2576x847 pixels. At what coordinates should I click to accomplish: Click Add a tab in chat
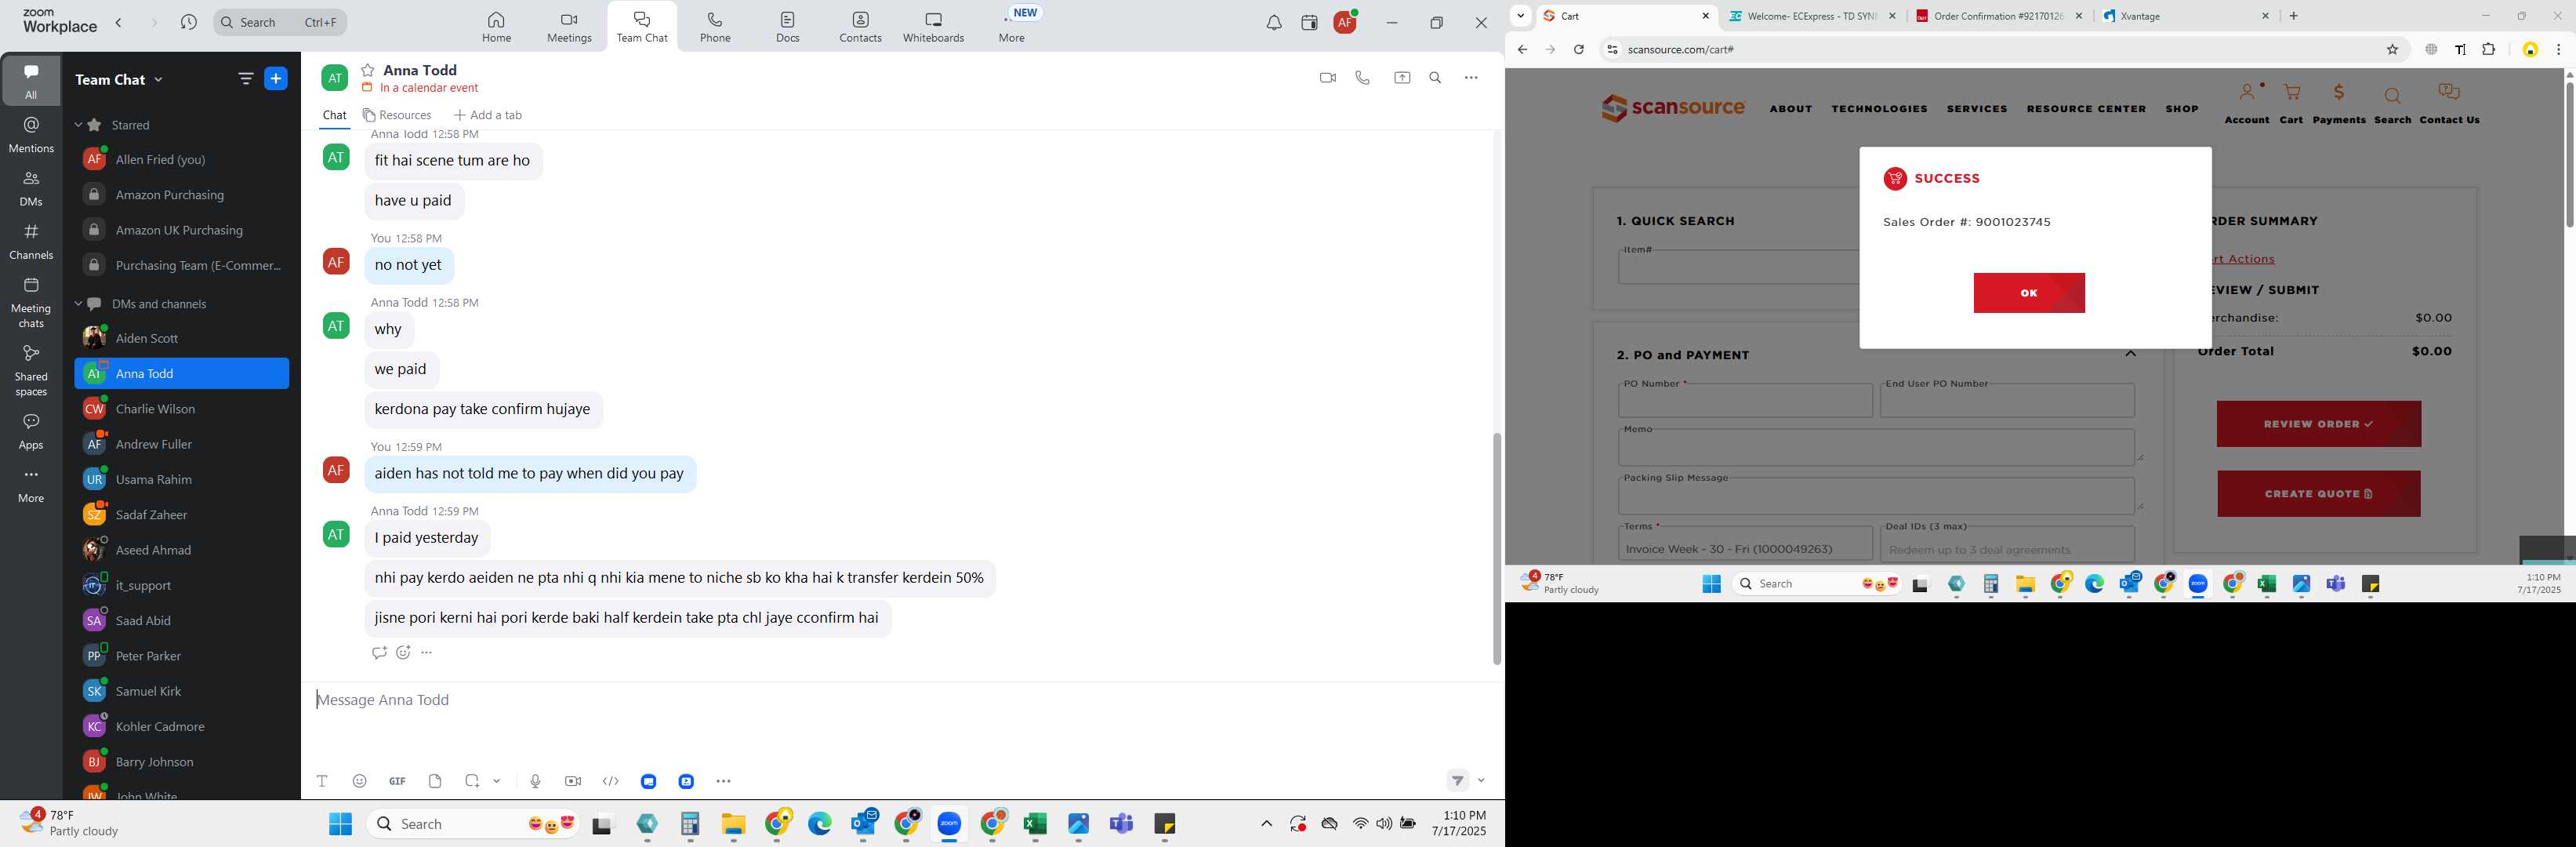point(488,115)
